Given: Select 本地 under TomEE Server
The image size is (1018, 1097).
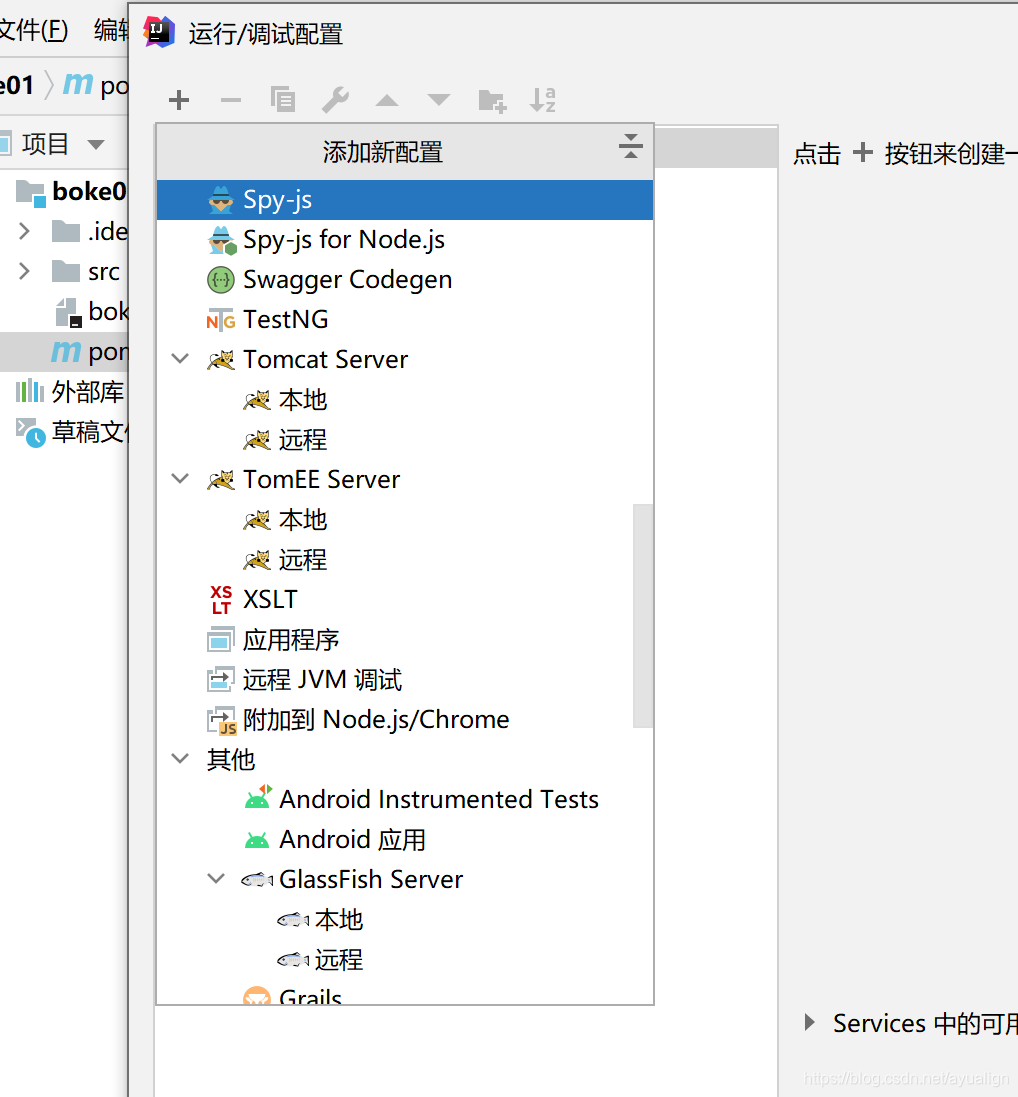Looking at the screenshot, I should pyautogui.click(x=405, y=520).
